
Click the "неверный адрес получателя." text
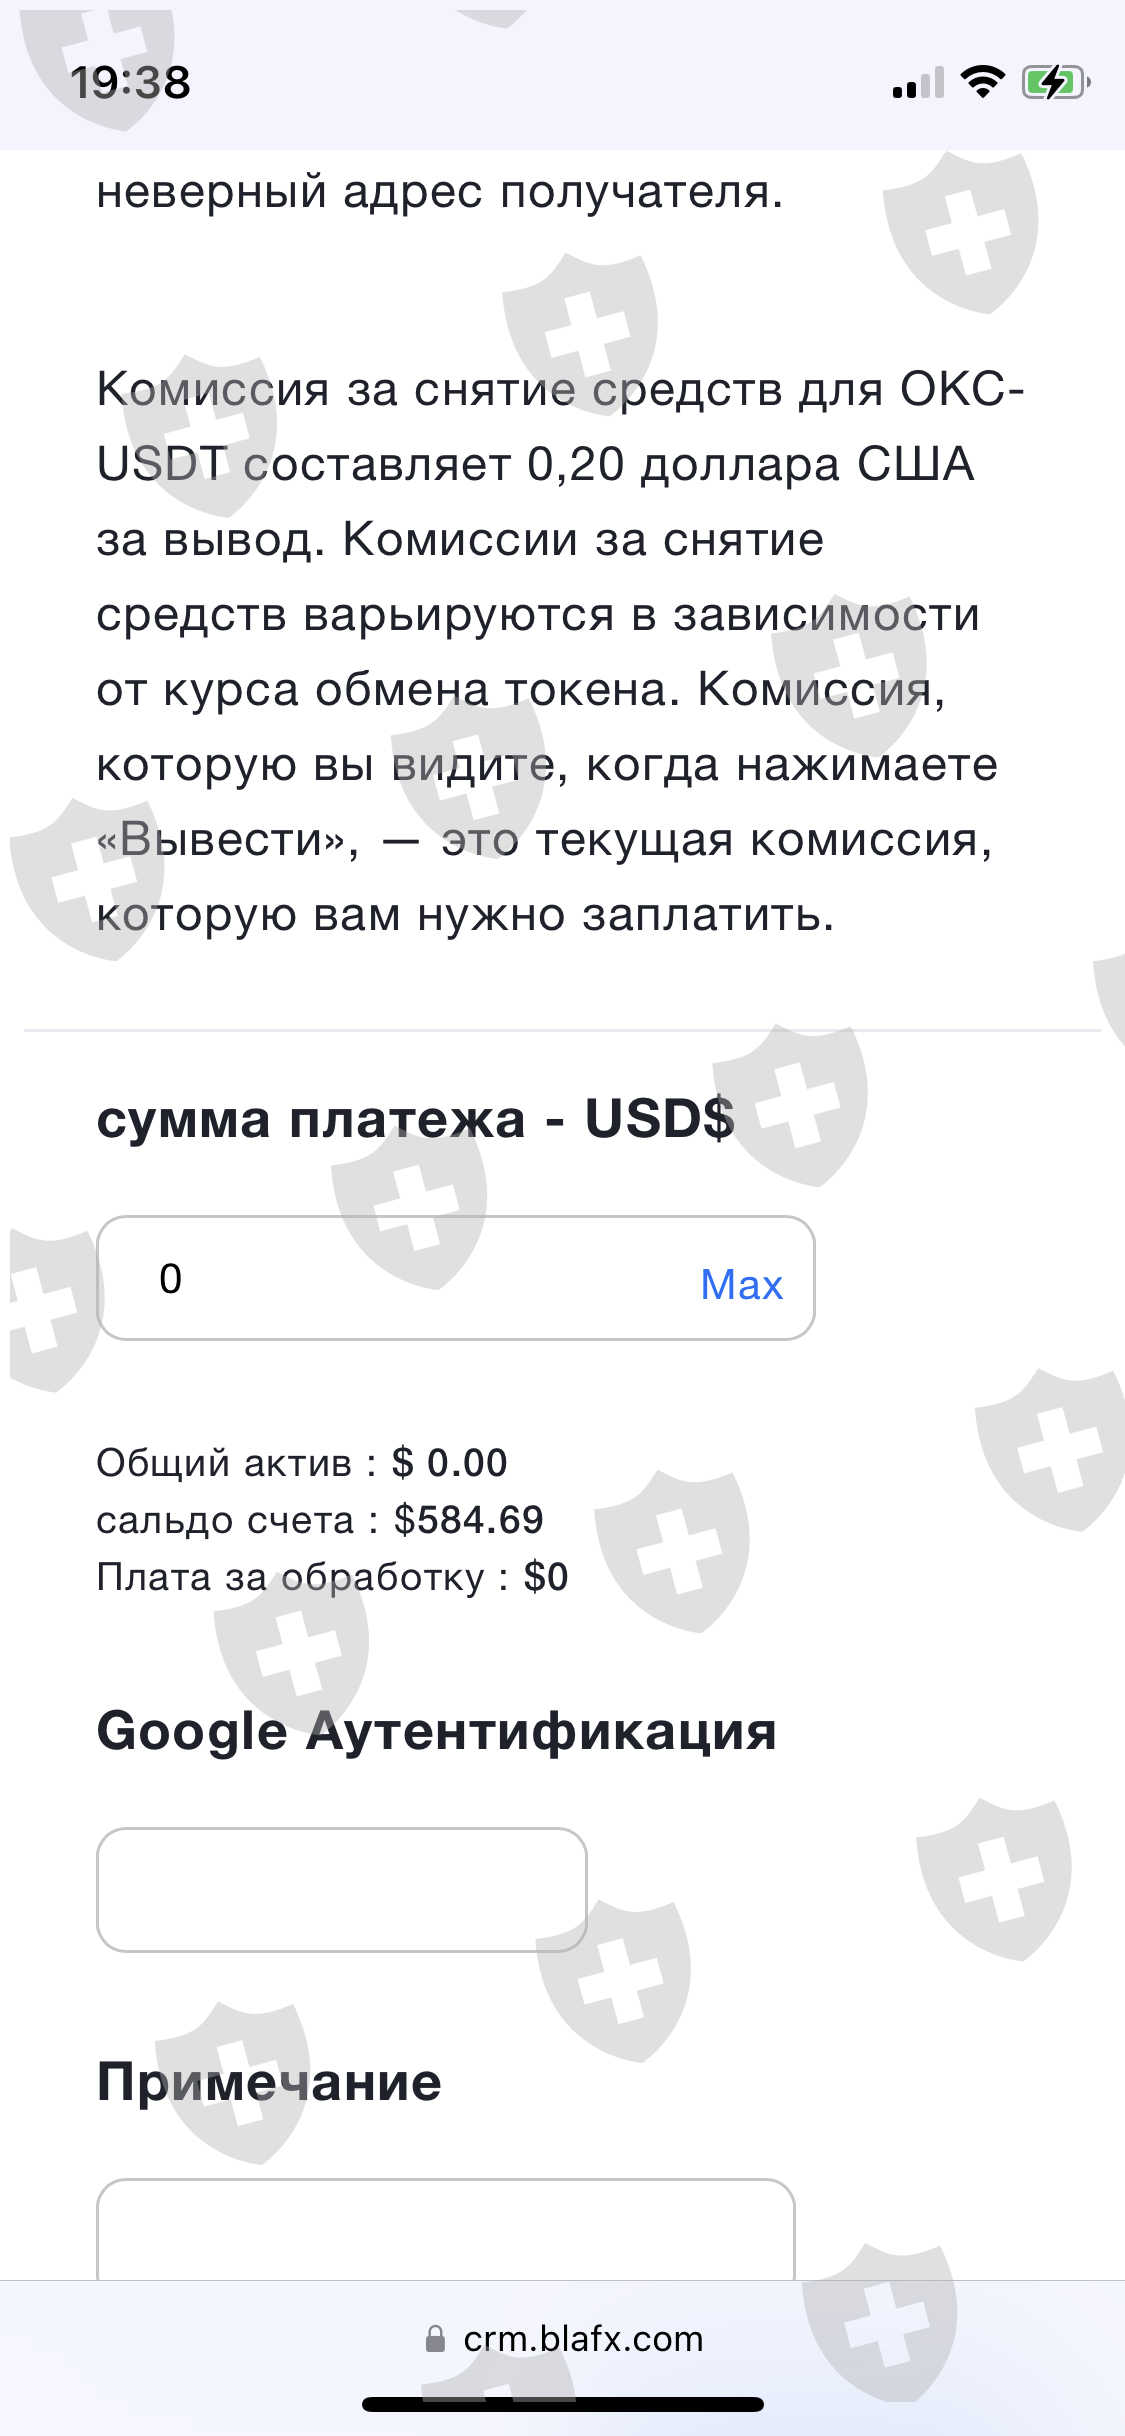tap(440, 192)
